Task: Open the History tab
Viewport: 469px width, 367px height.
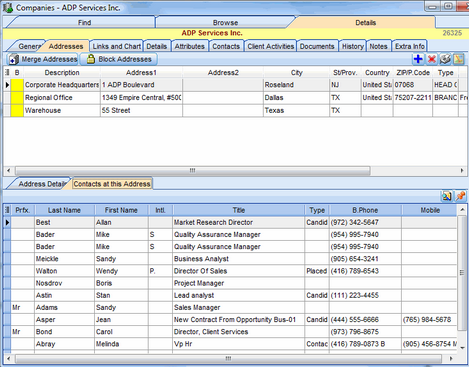Action: [353, 46]
